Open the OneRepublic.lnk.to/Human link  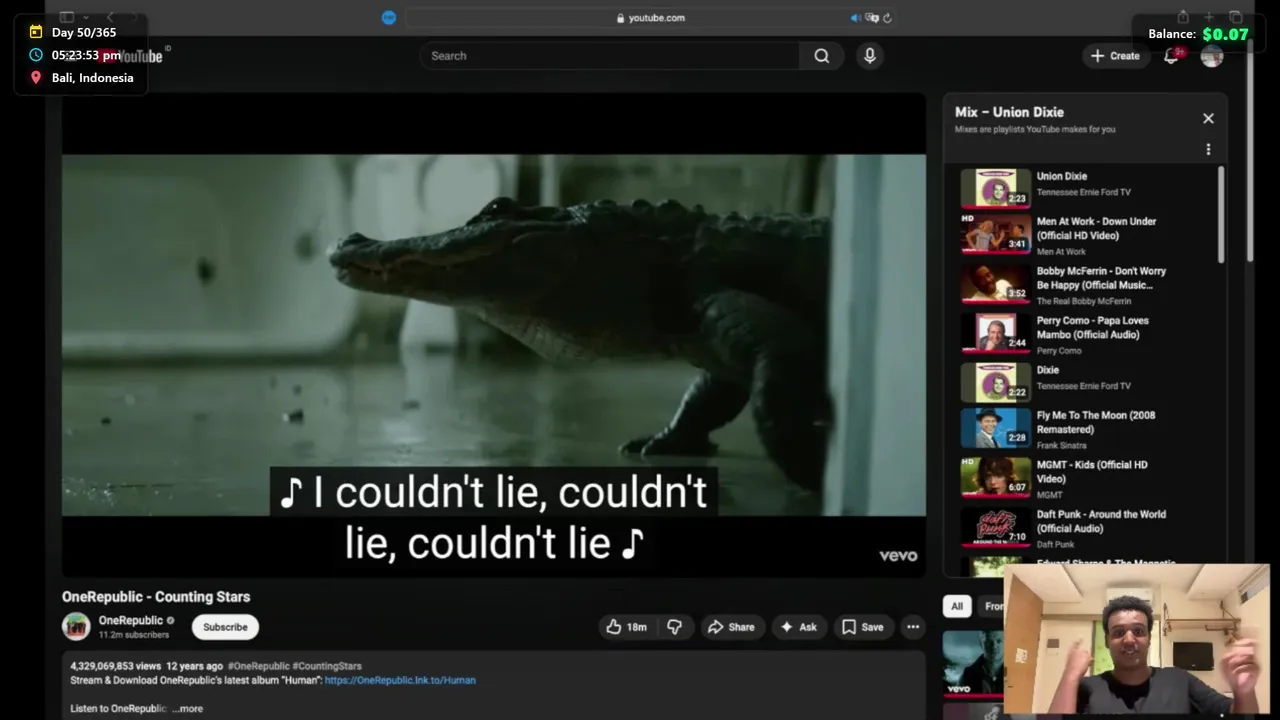(400, 680)
